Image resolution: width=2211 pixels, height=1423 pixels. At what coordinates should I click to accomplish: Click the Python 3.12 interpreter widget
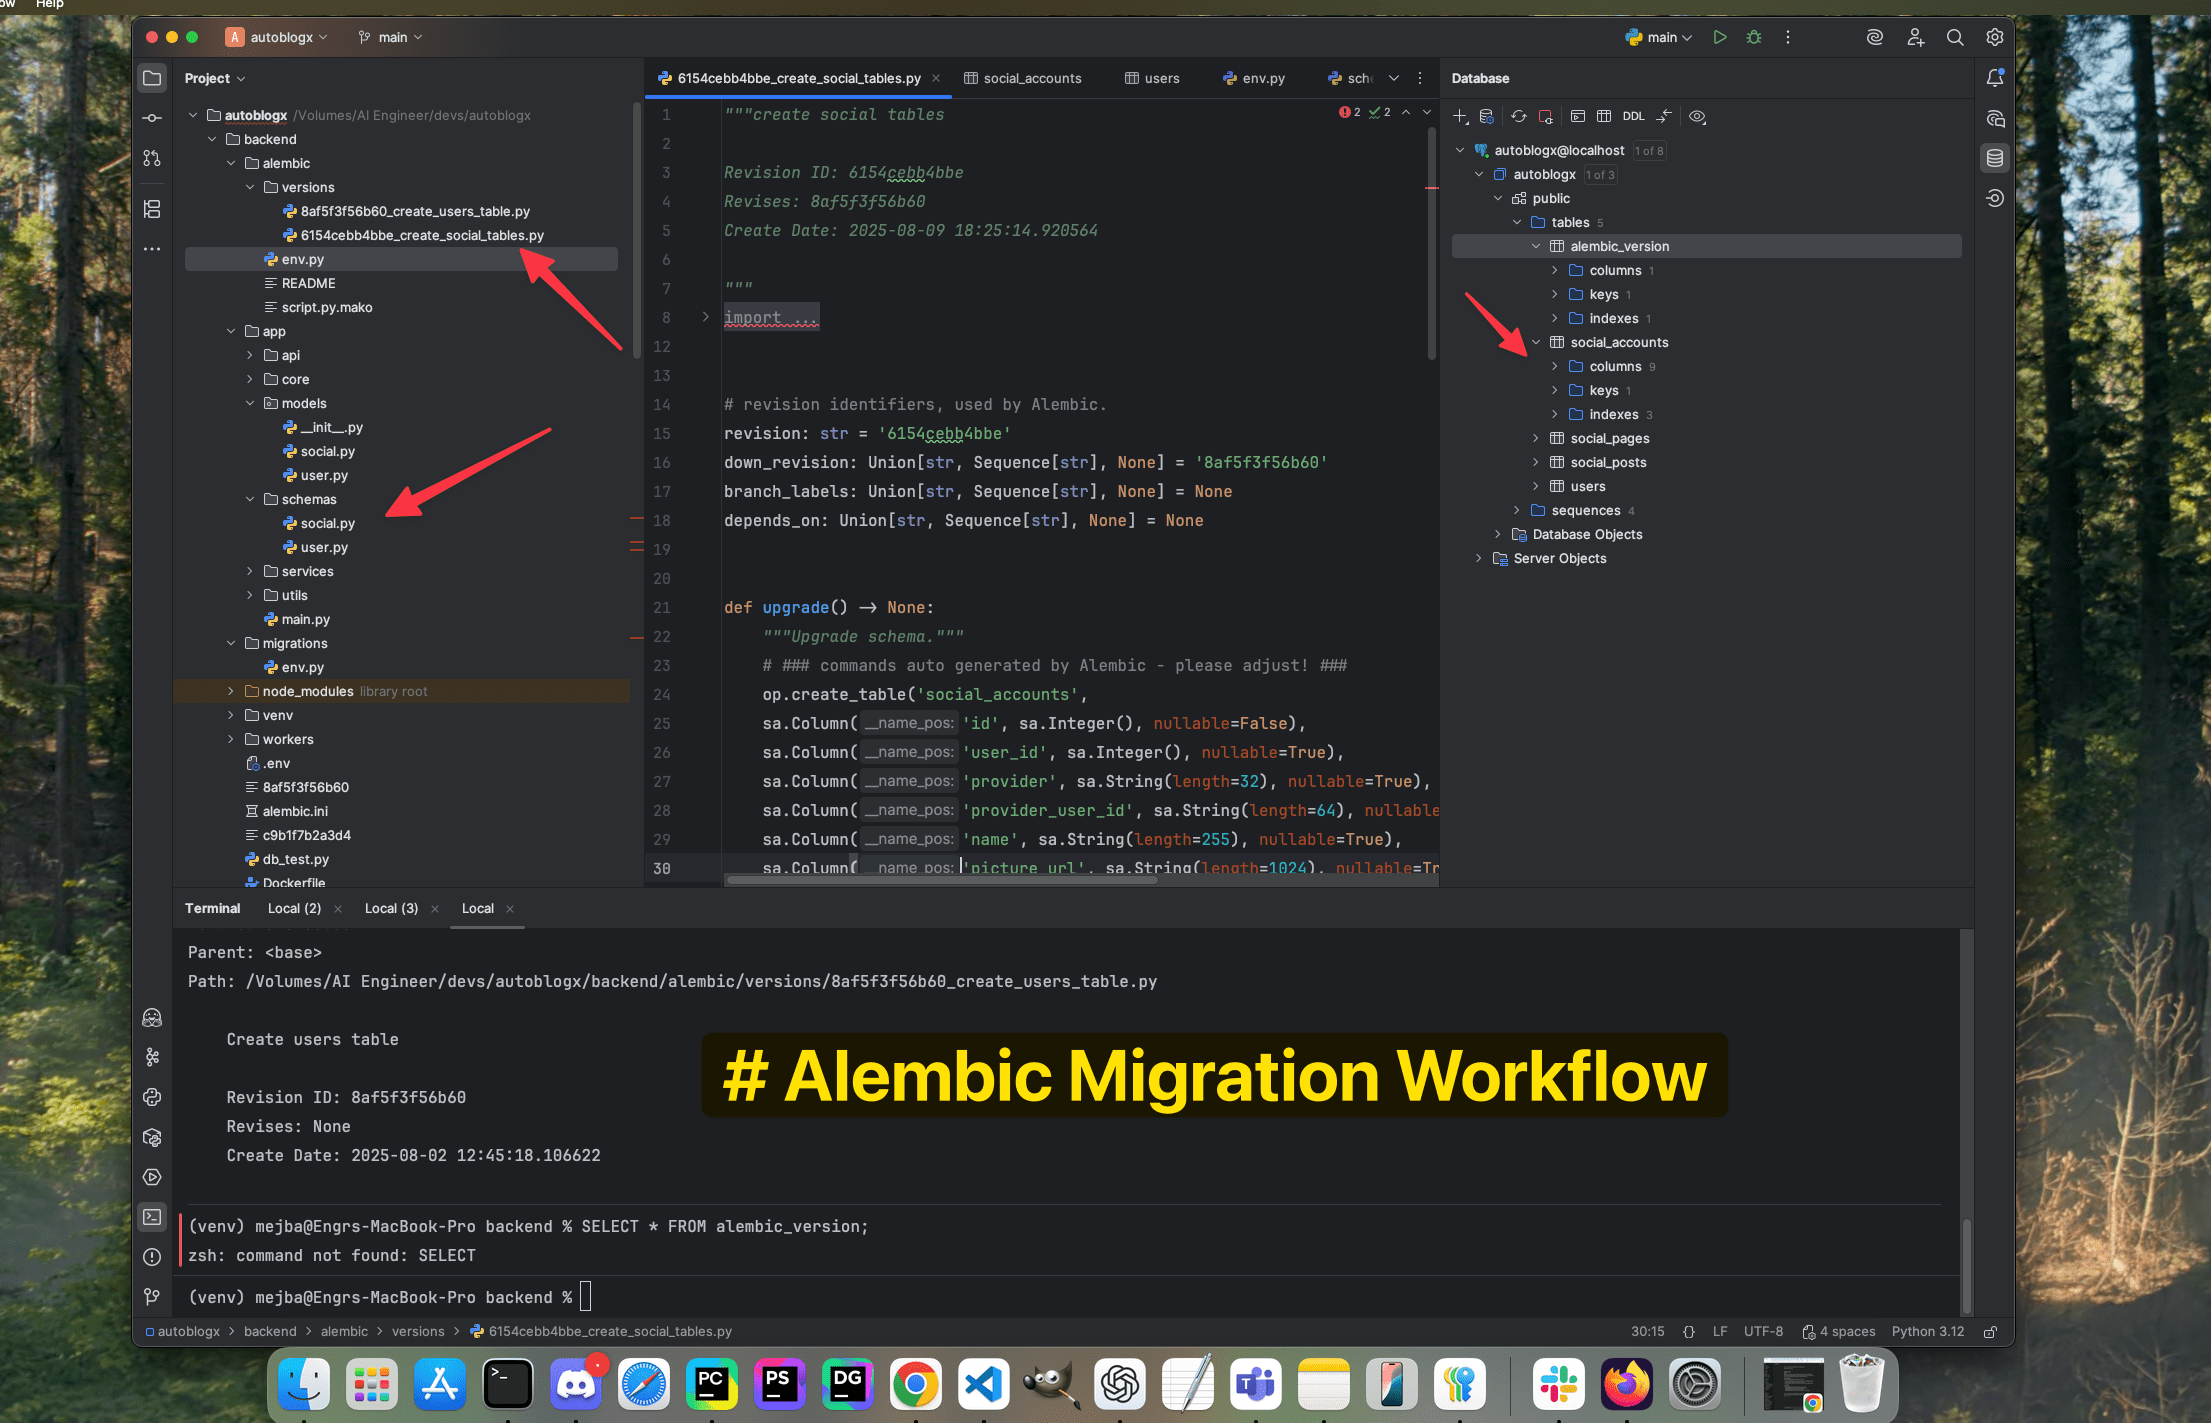click(x=1928, y=1332)
